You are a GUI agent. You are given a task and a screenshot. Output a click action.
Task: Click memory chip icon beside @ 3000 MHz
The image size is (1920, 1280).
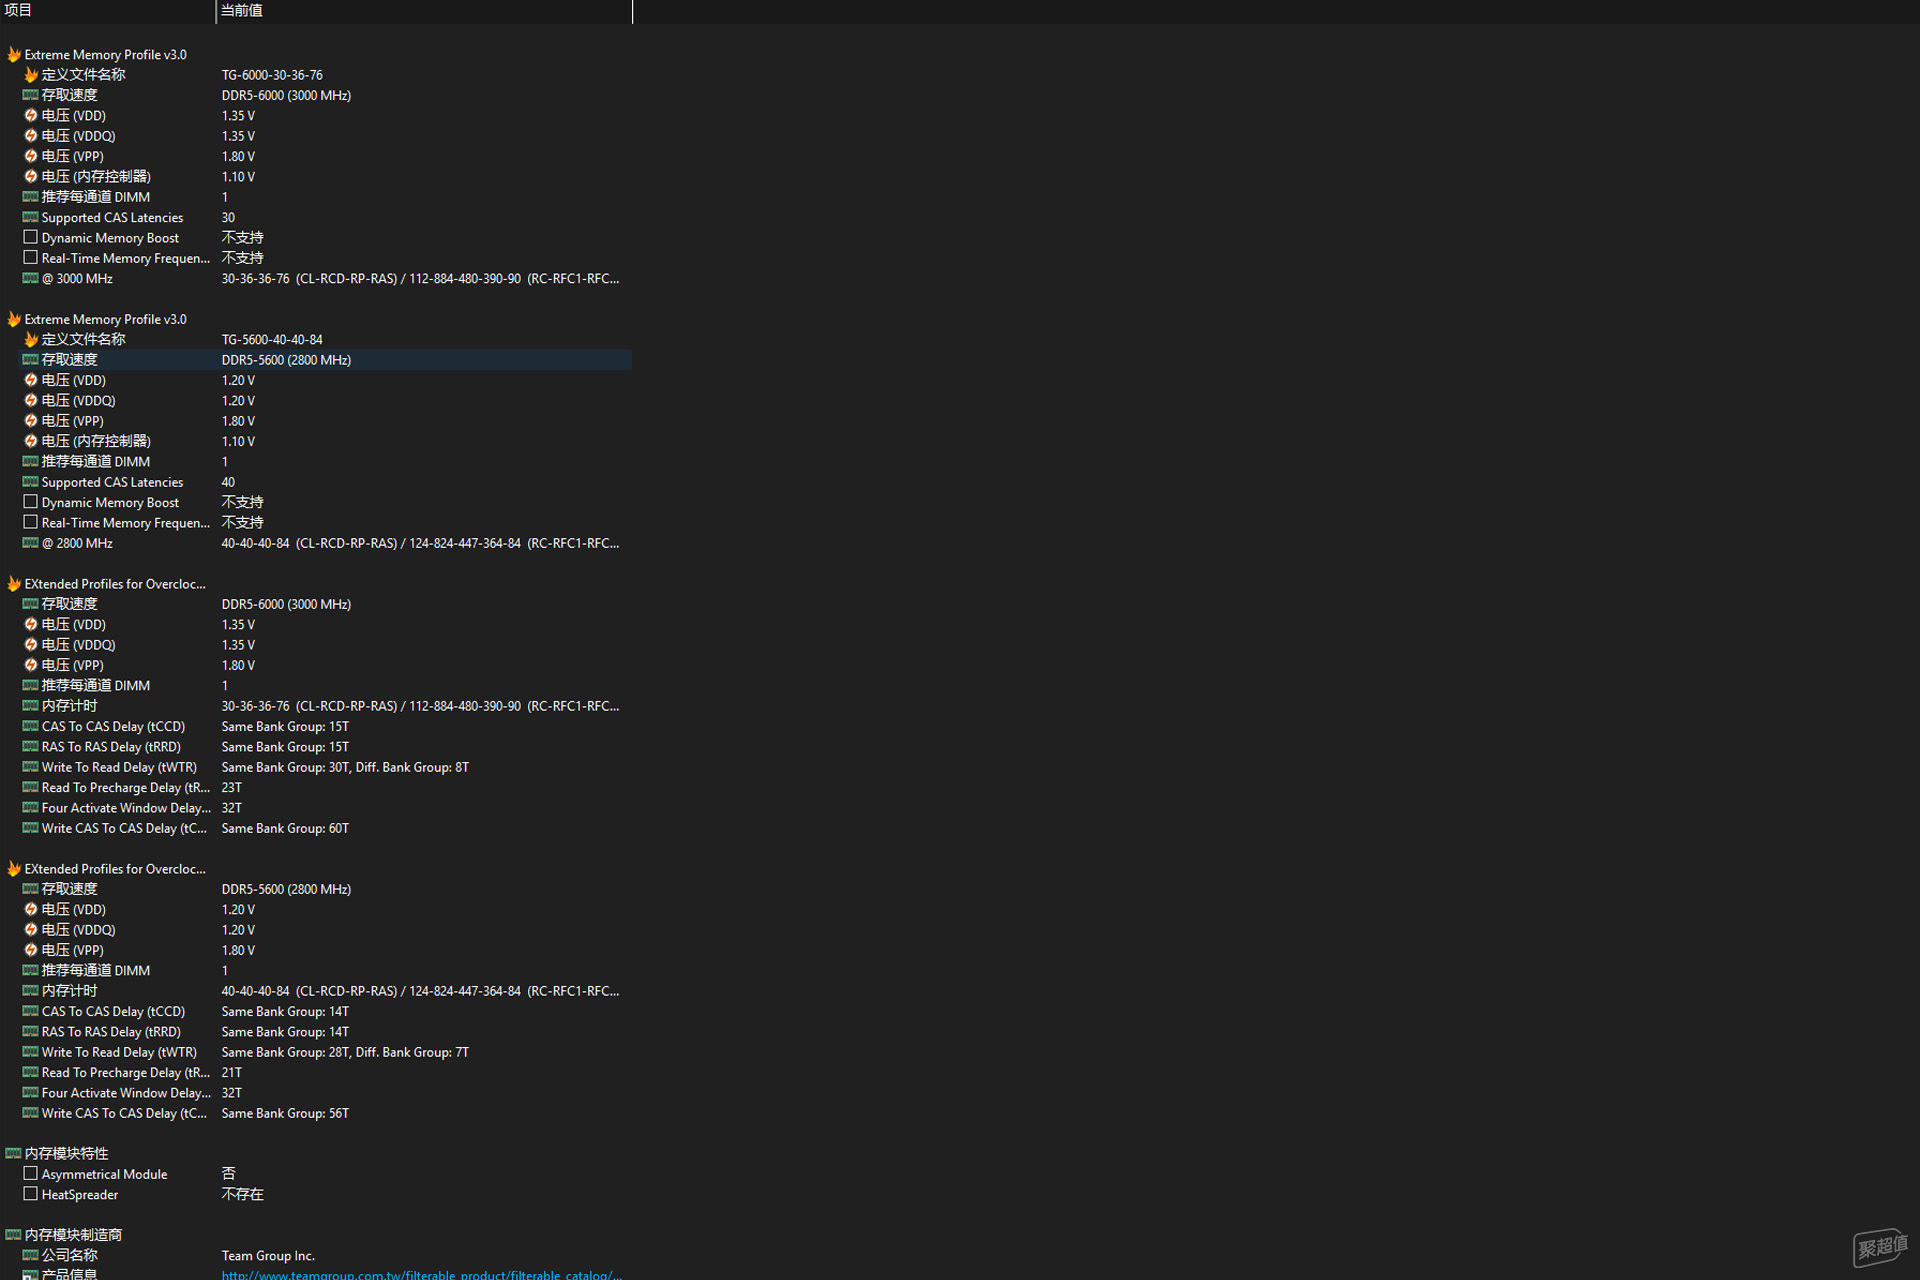[31, 279]
